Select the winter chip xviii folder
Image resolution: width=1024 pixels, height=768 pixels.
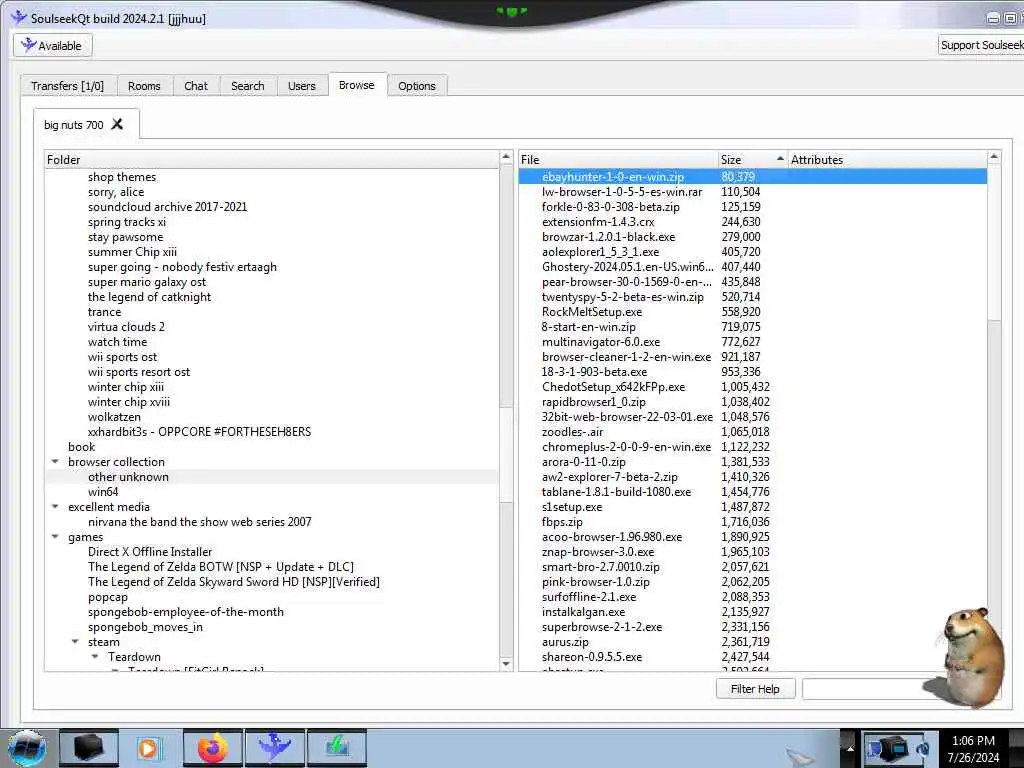tap(129, 402)
